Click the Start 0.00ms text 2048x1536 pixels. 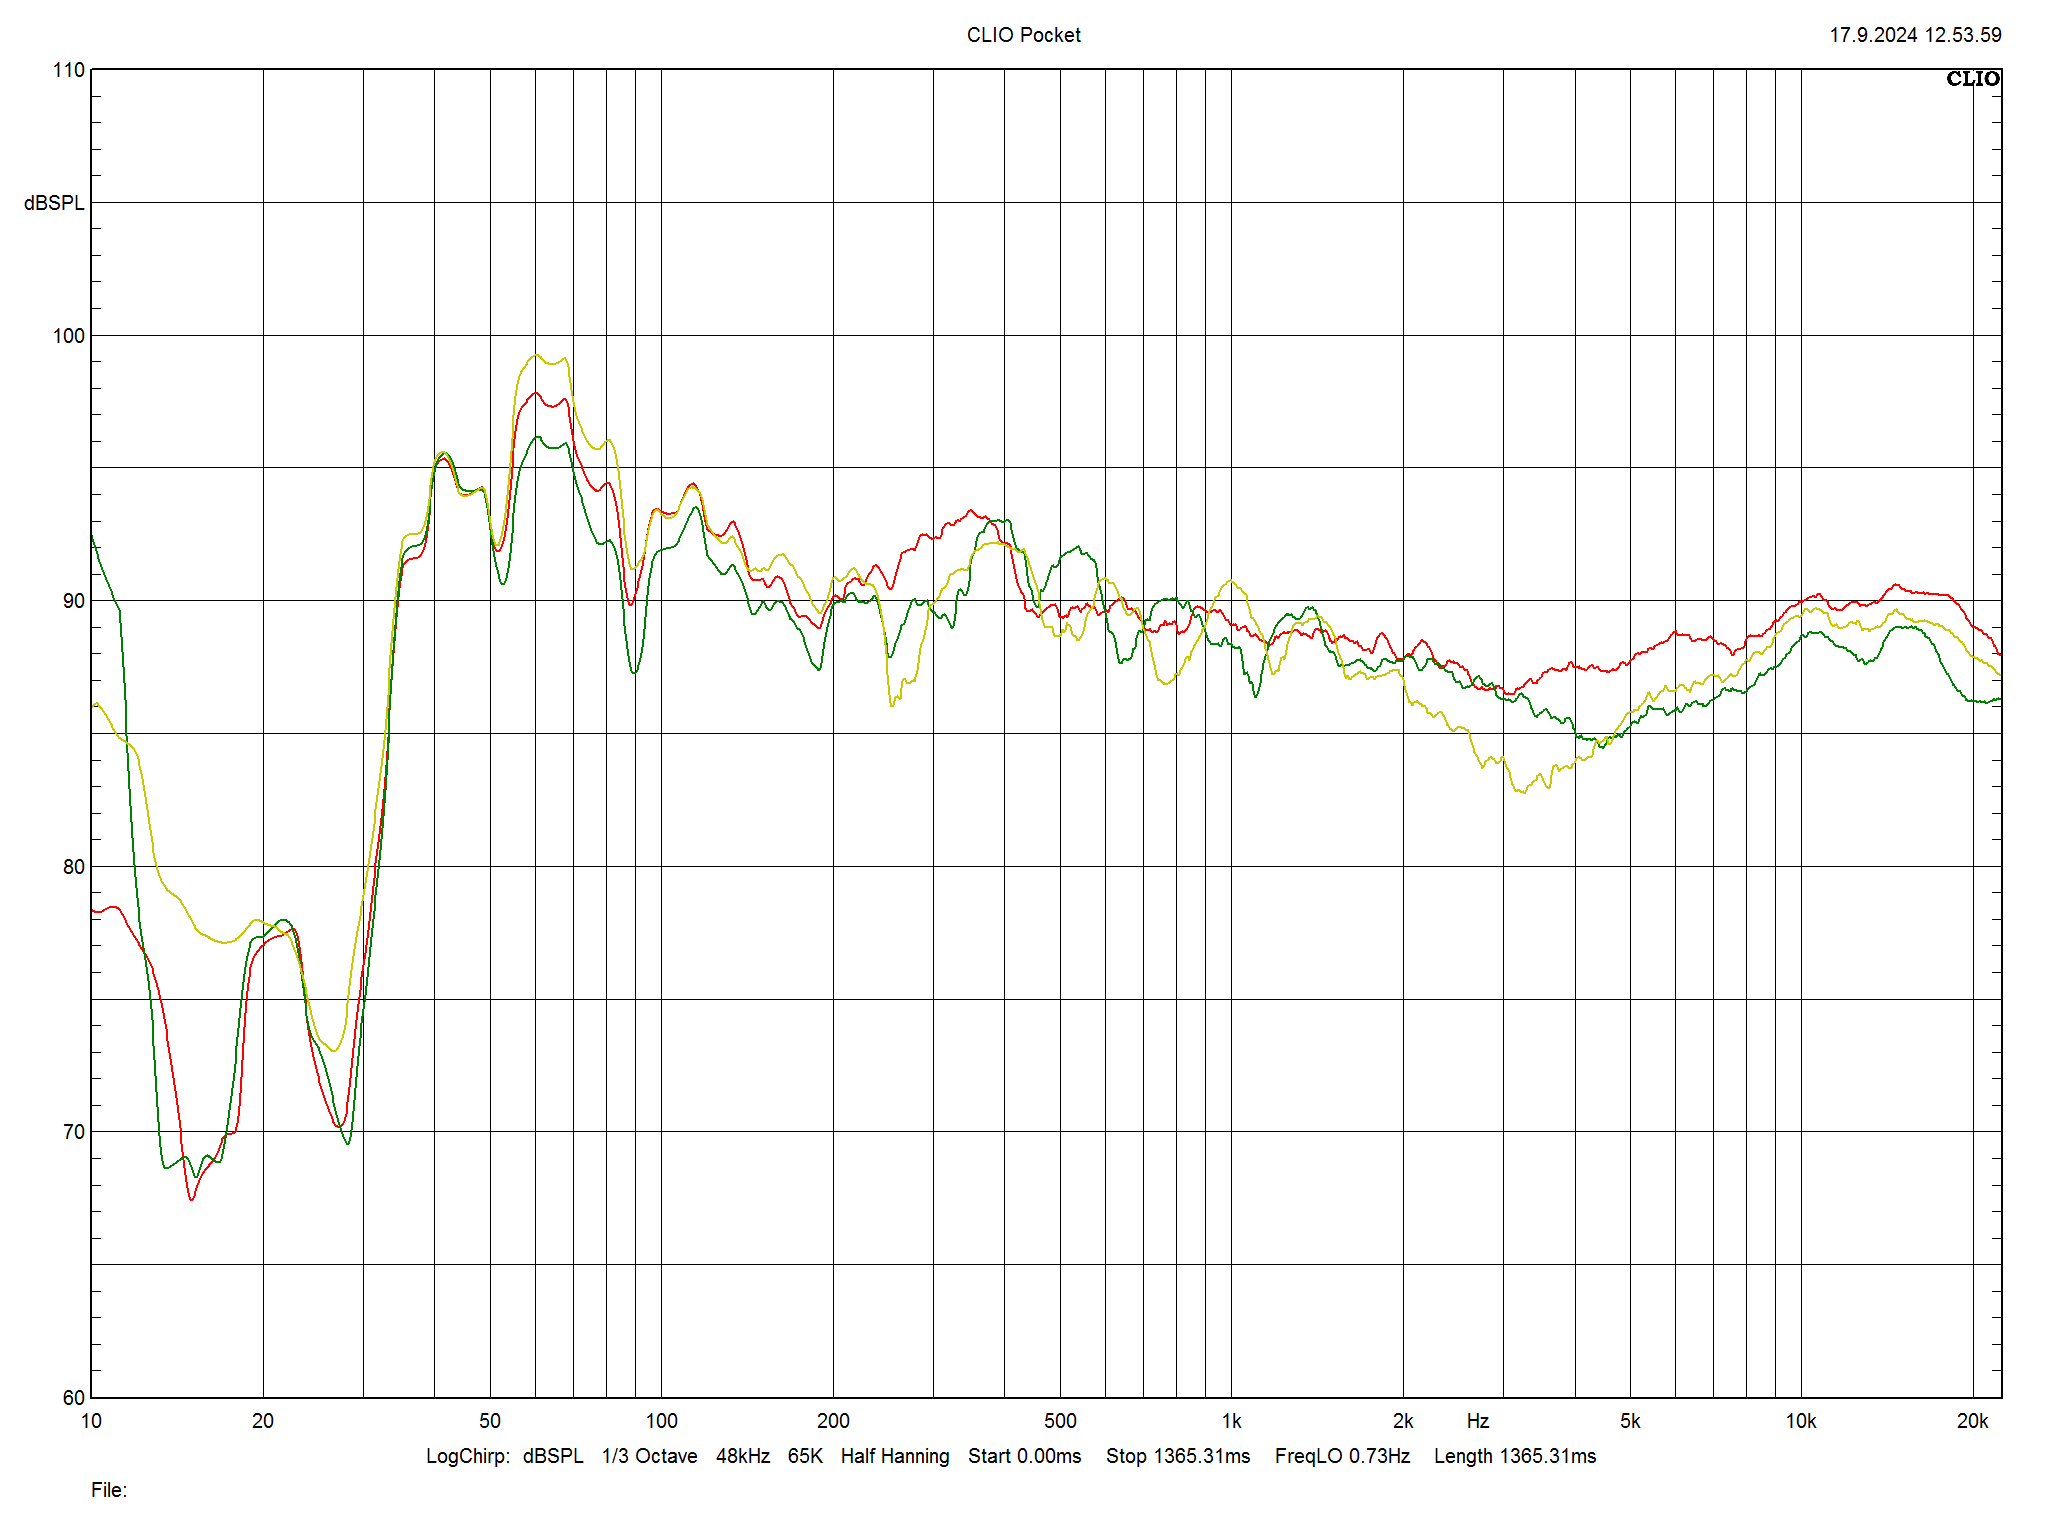coord(1024,1456)
